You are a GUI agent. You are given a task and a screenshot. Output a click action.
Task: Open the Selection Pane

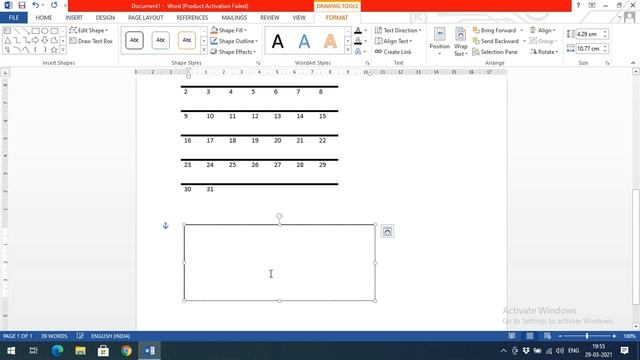click(495, 52)
